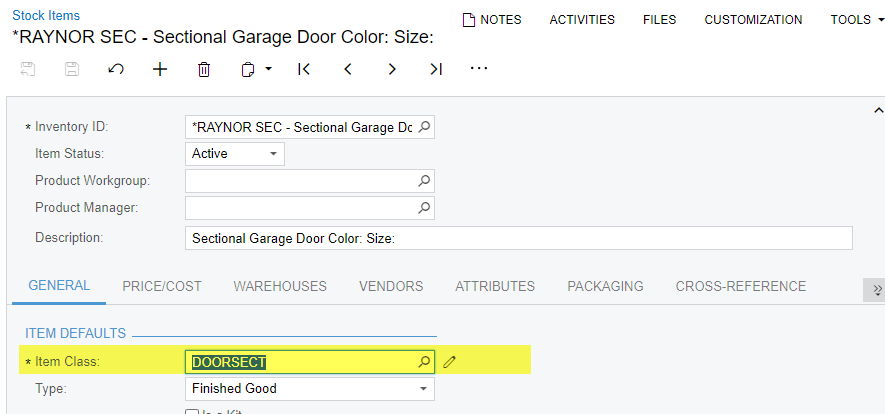Image resolution: width=885 pixels, height=414 pixels.
Task: Go to the first record
Action: [304, 69]
